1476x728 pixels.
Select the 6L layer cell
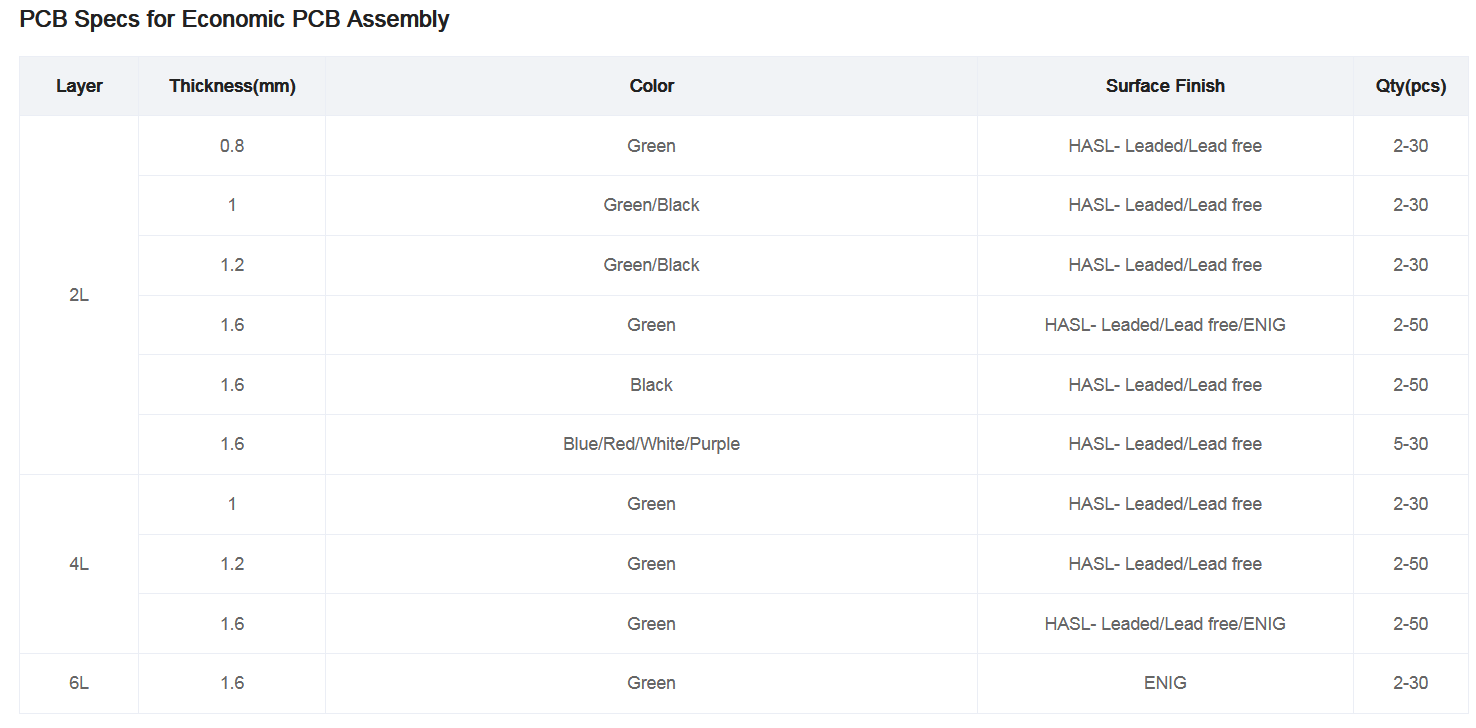[79, 683]
